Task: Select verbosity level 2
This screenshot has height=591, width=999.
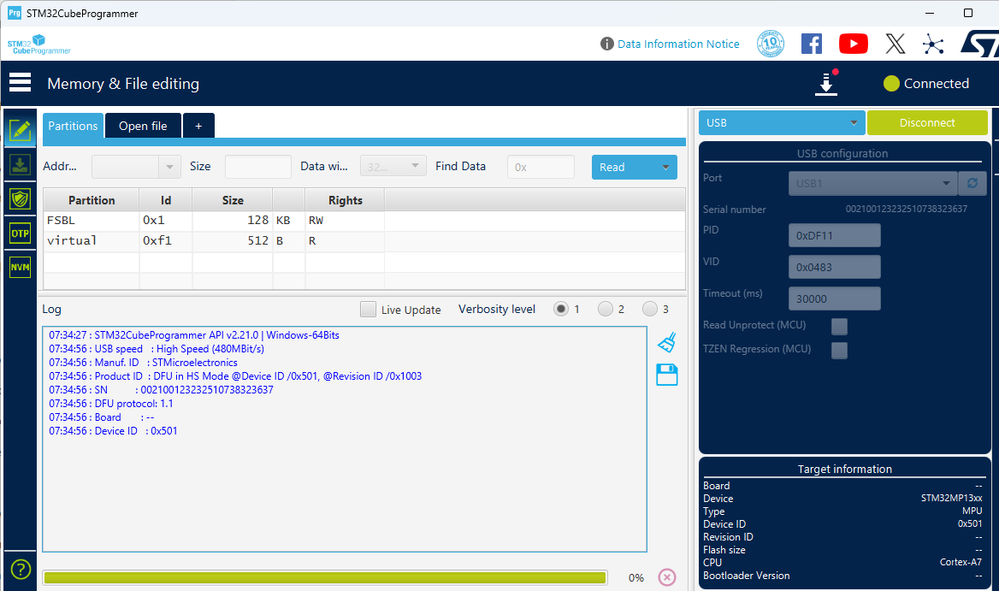Action: 605,309
